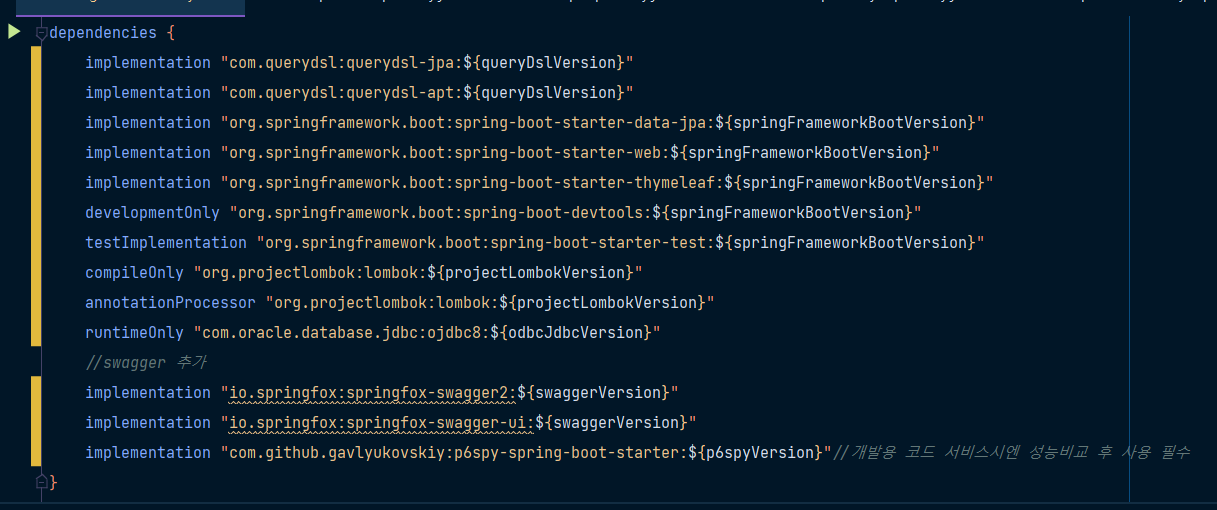This screenshot has height=510, width=1217.
Task: Click the spring-boot-starter-thymeleaf dependency string
Action: [x=606, y=183]
